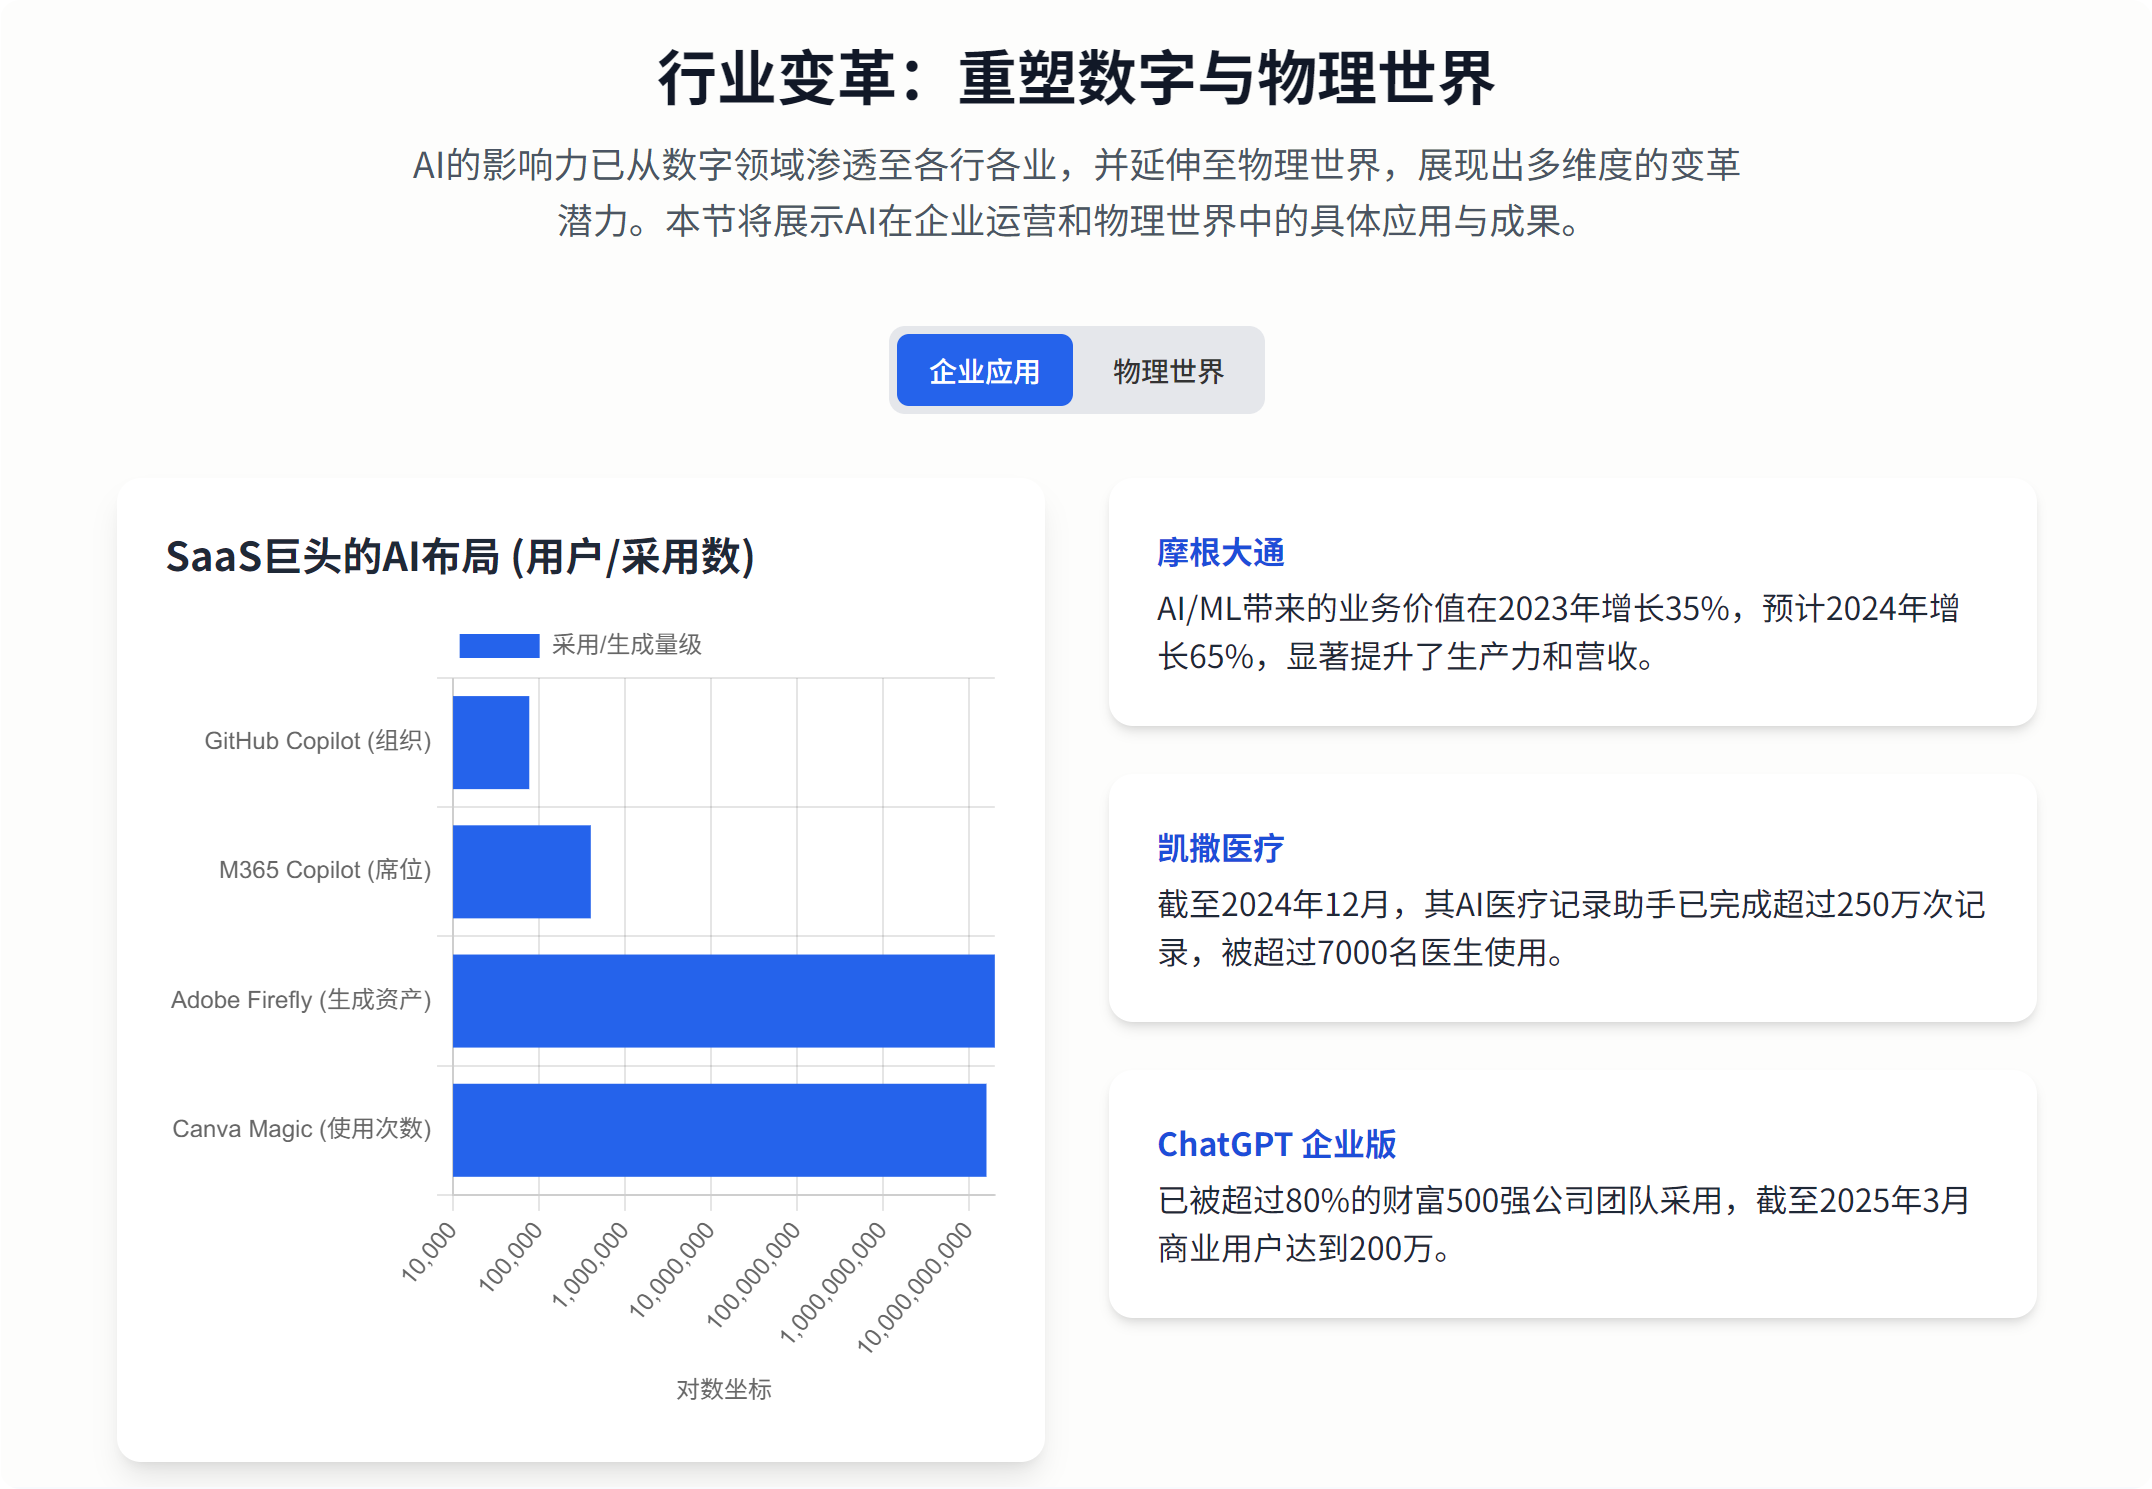Click the 对数坐标 axis title
Viewport: 2152px width, 1489px height.
(724, 1389)
